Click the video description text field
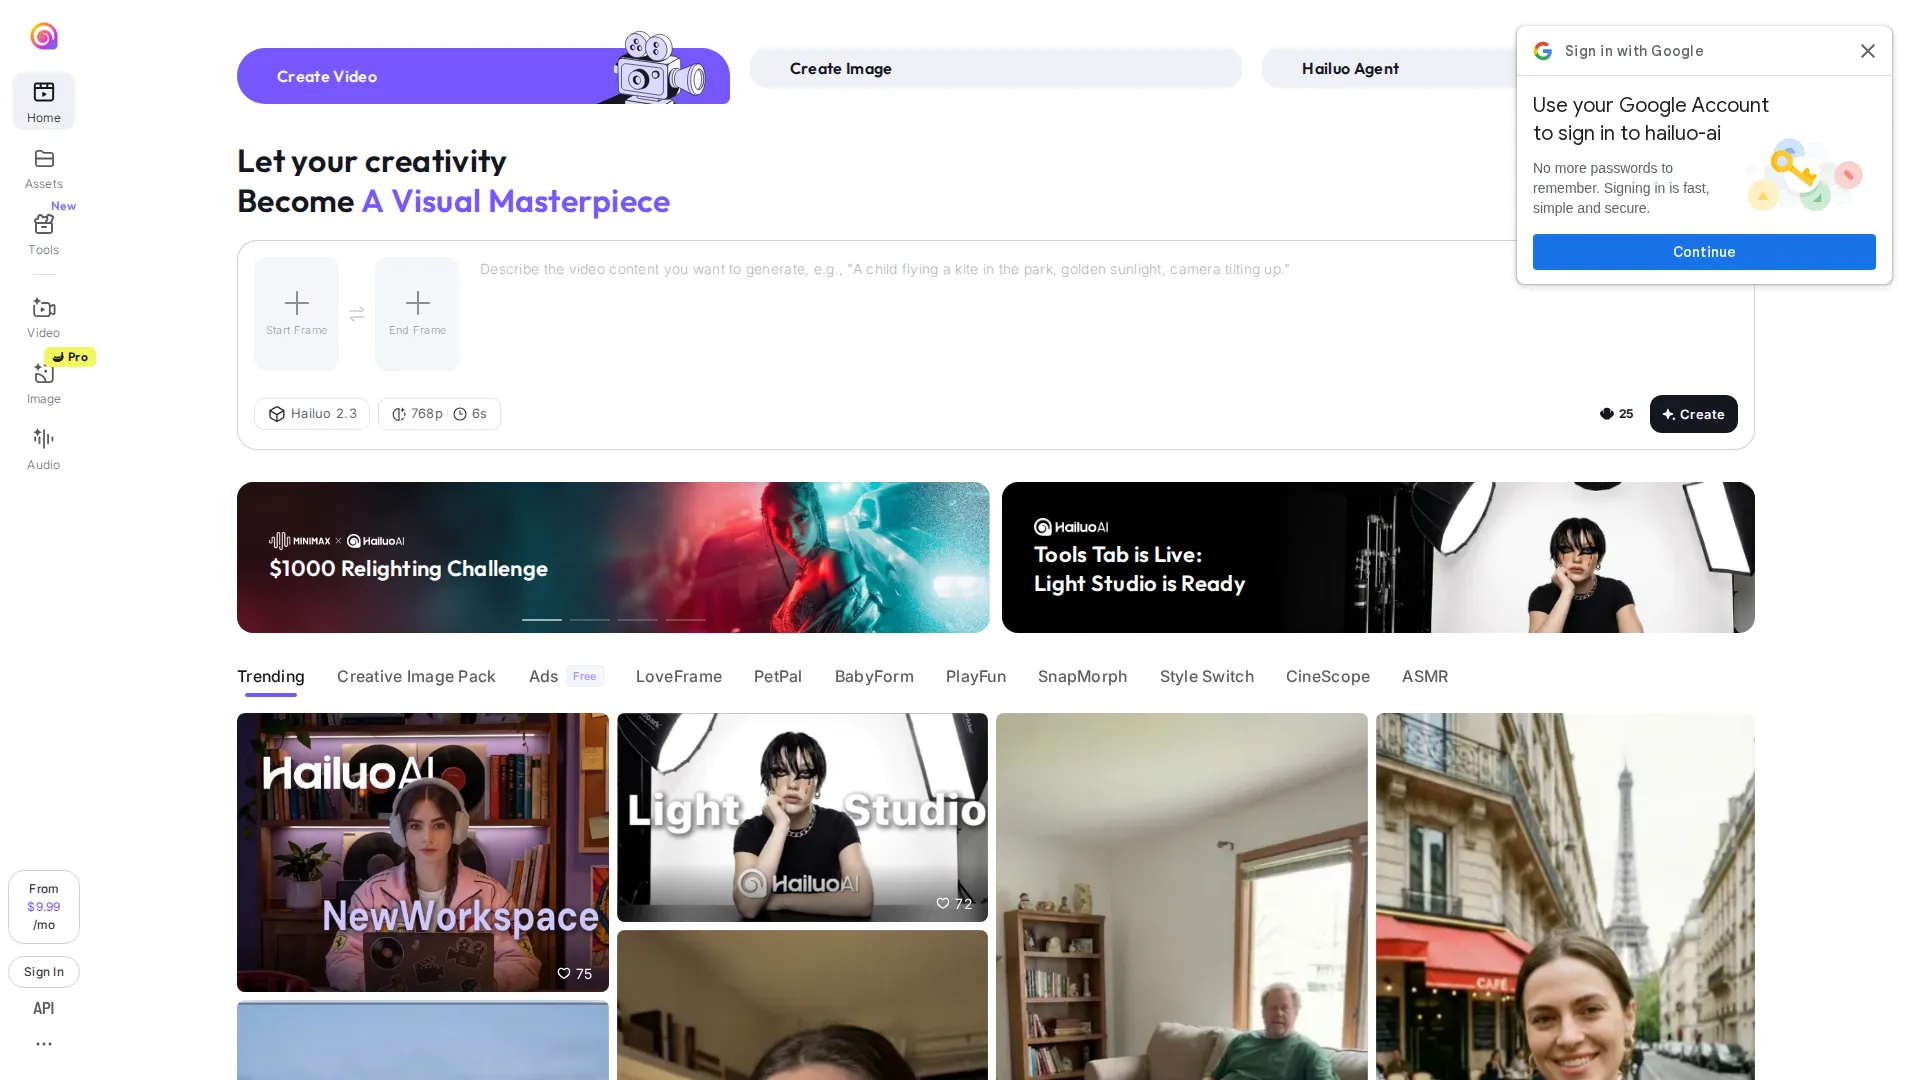This screenshot has width=1920, height=1080. click(x=1108, y=314)
